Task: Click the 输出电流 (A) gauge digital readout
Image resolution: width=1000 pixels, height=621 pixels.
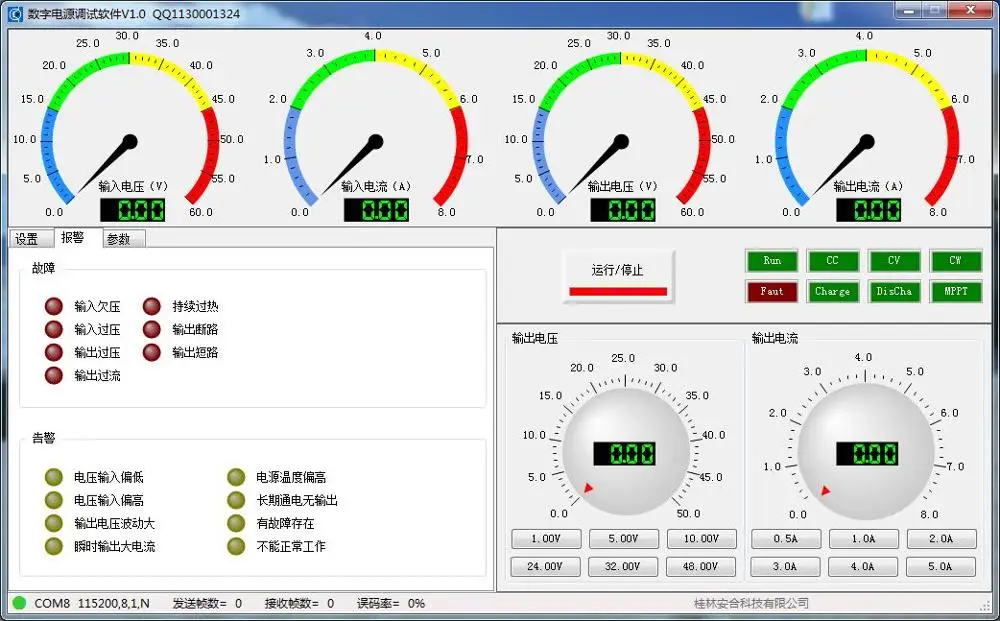Action: [x=869, y=210]
